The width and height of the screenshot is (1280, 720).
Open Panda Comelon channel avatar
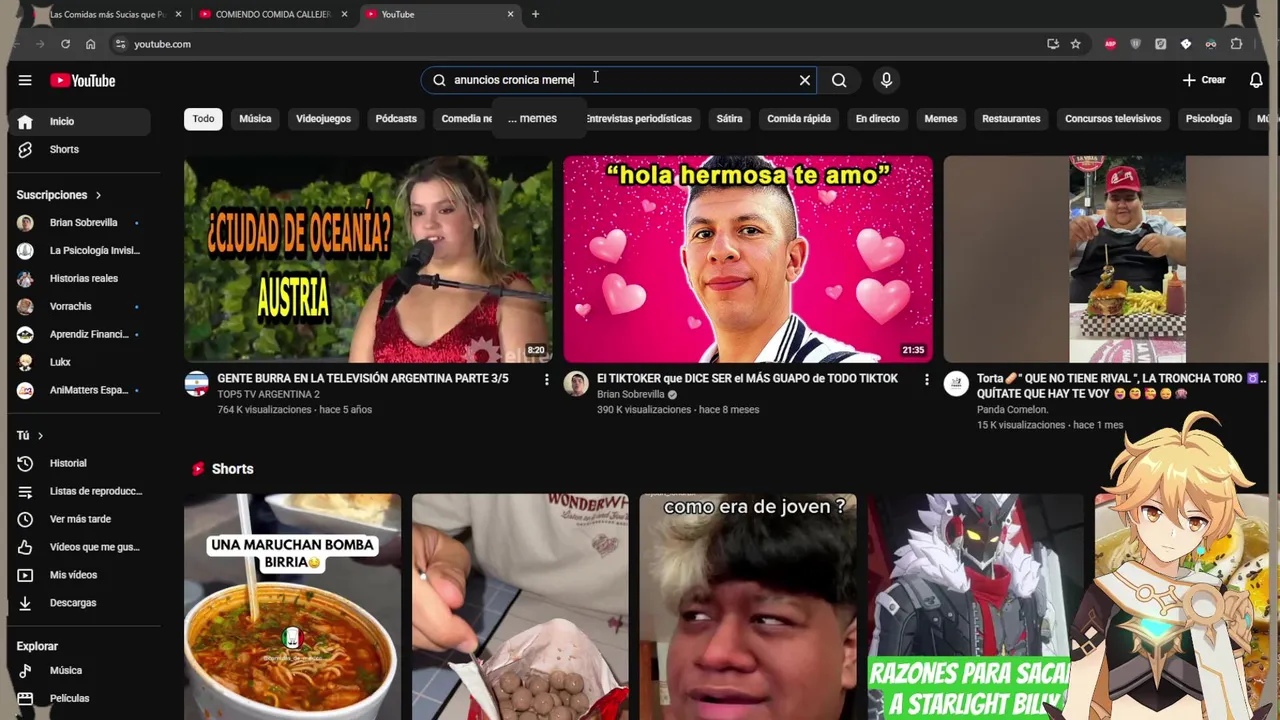[x=956, y=384]
